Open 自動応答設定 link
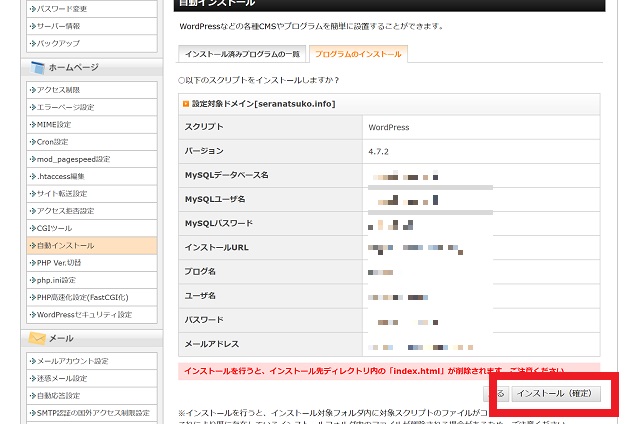 [x=92, y=395]
